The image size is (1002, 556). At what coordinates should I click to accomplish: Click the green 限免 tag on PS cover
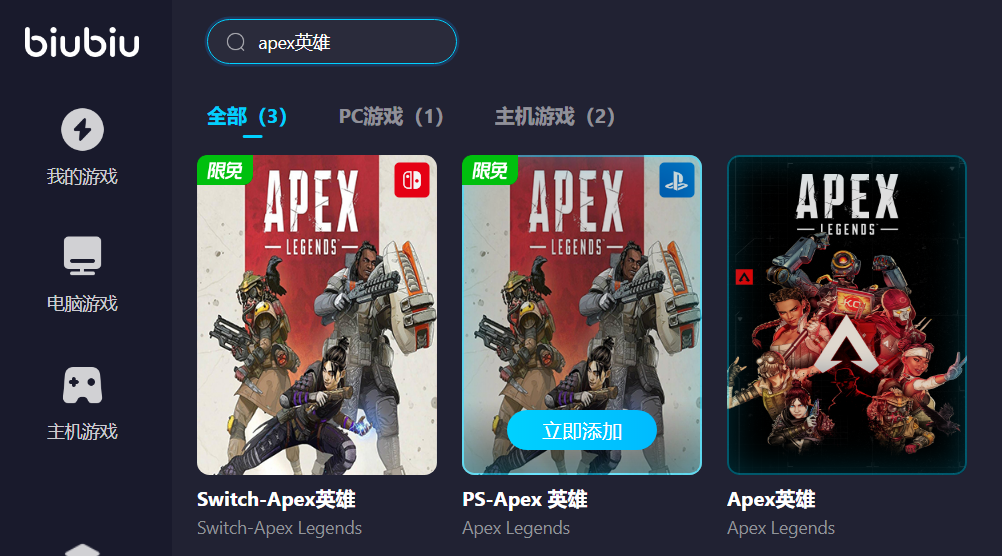(x=489, y=170)
